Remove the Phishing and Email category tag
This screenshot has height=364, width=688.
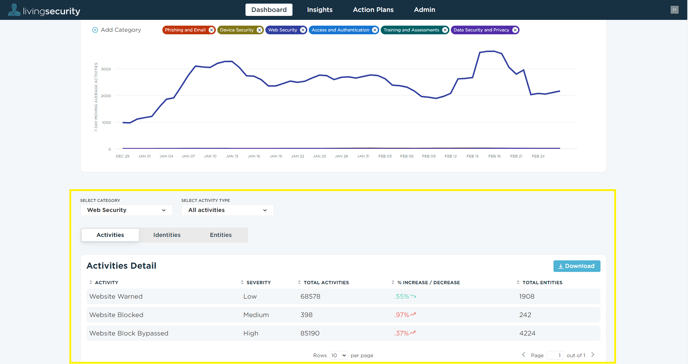pos(211,30)
